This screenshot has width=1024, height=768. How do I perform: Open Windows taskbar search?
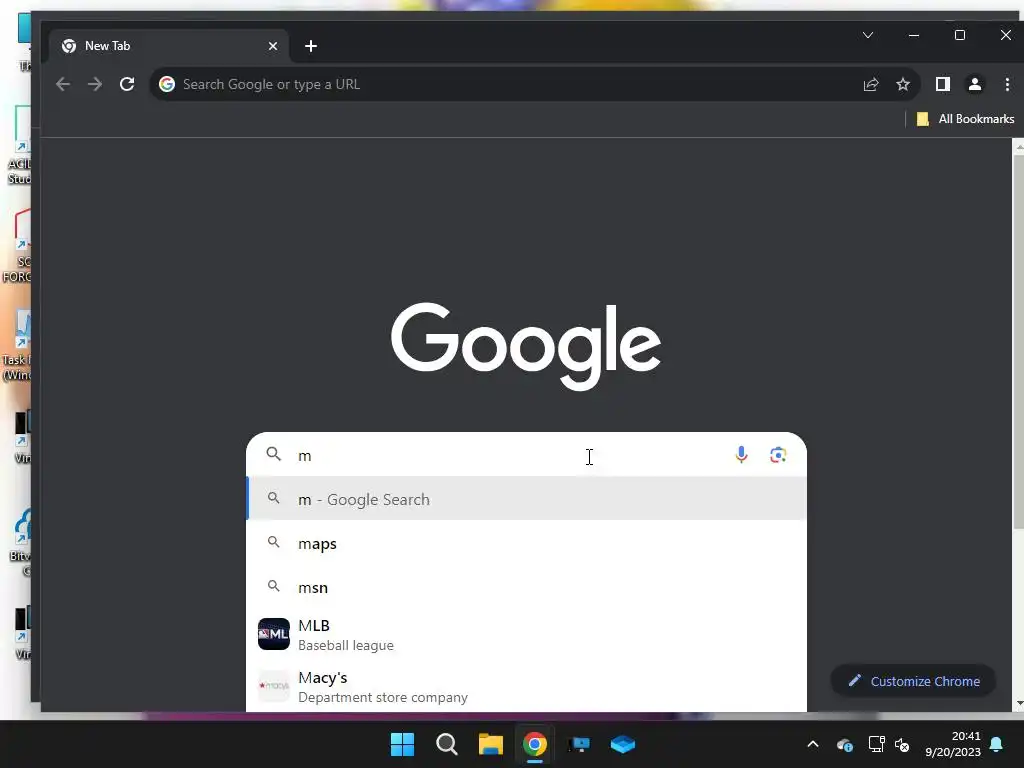(x=447, y=744)
